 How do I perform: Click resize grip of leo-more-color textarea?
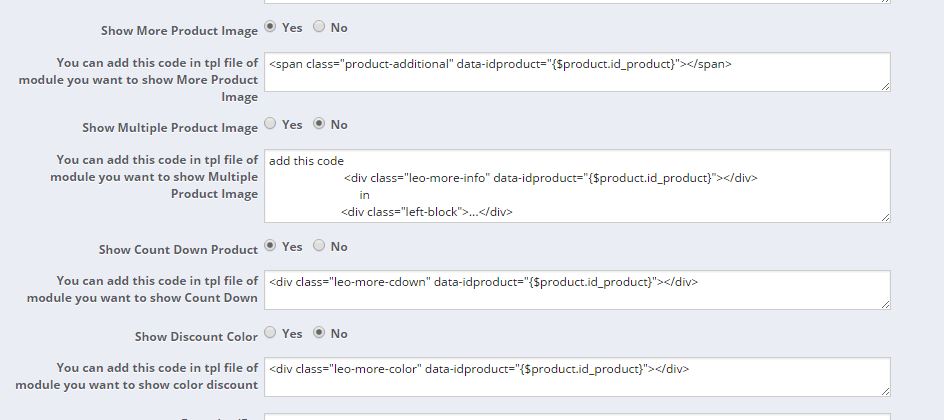[x=885, y=392]
